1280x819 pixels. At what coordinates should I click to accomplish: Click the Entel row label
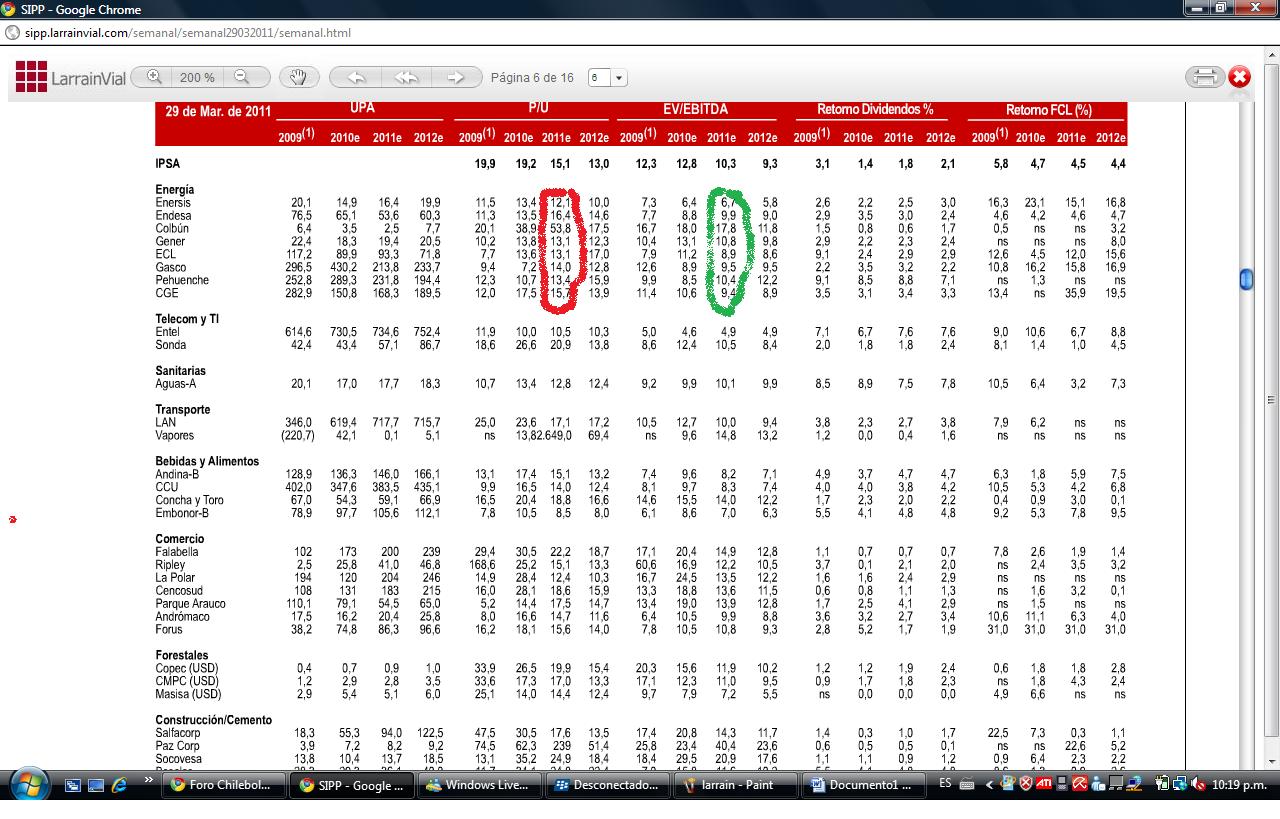pyautogui.click(x=167, y=332)
